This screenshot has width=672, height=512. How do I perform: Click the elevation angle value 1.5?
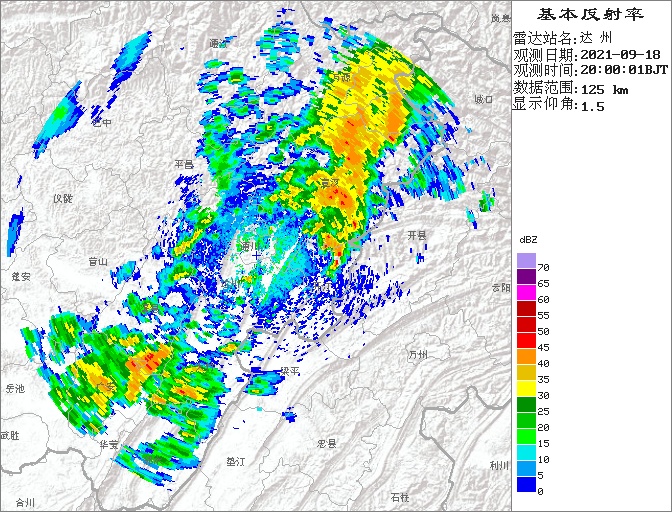(x=593, y=106)
